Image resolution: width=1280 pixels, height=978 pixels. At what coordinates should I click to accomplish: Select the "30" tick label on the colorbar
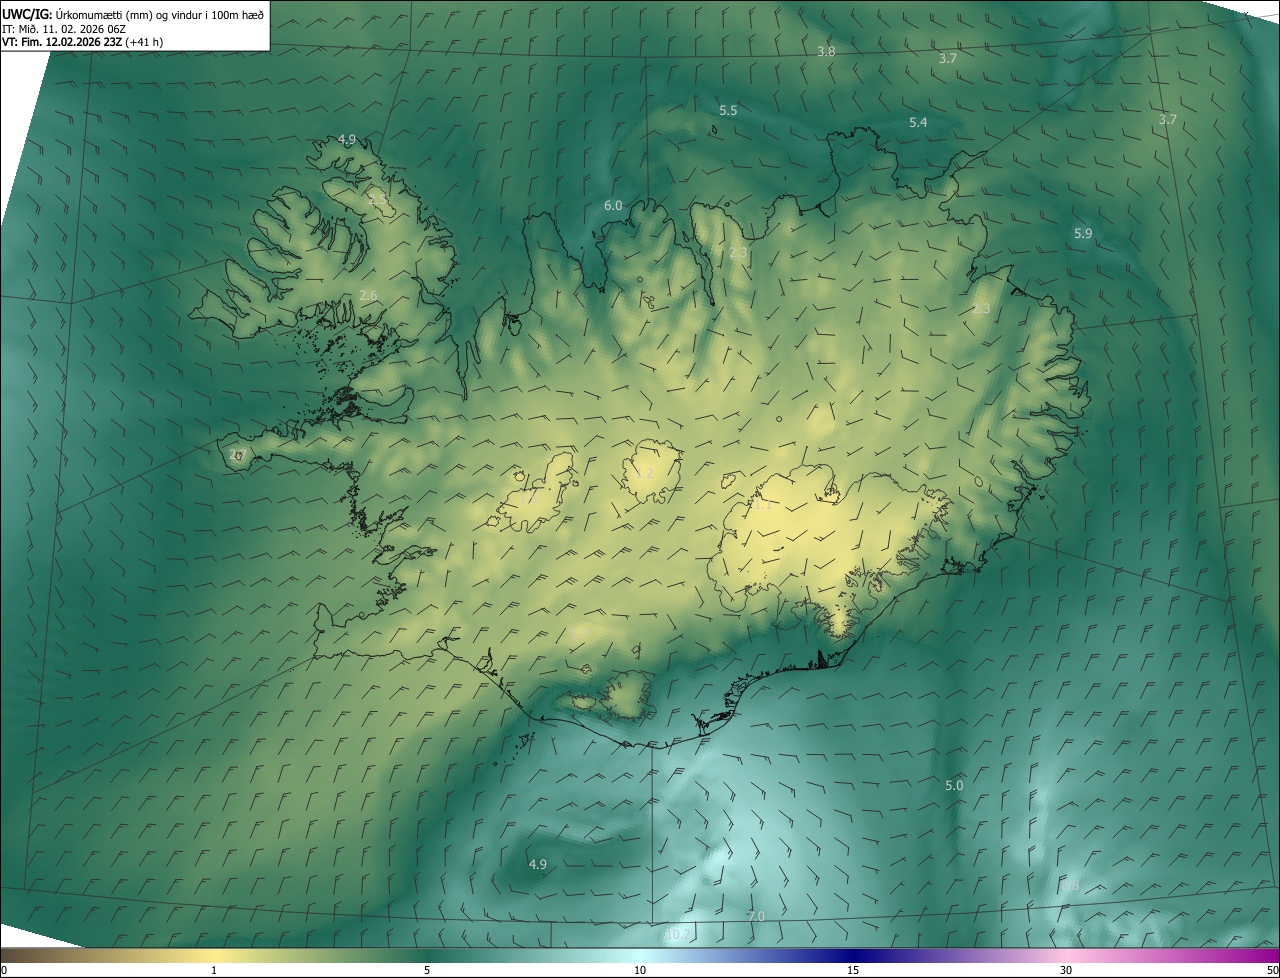[x=1066, y=970]
